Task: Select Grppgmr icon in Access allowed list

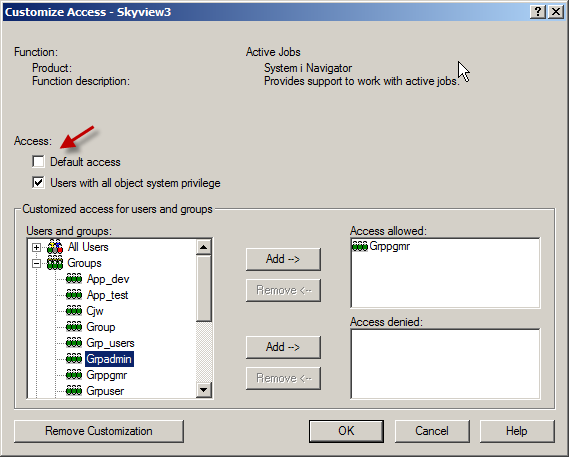Action: click(360, 246)
